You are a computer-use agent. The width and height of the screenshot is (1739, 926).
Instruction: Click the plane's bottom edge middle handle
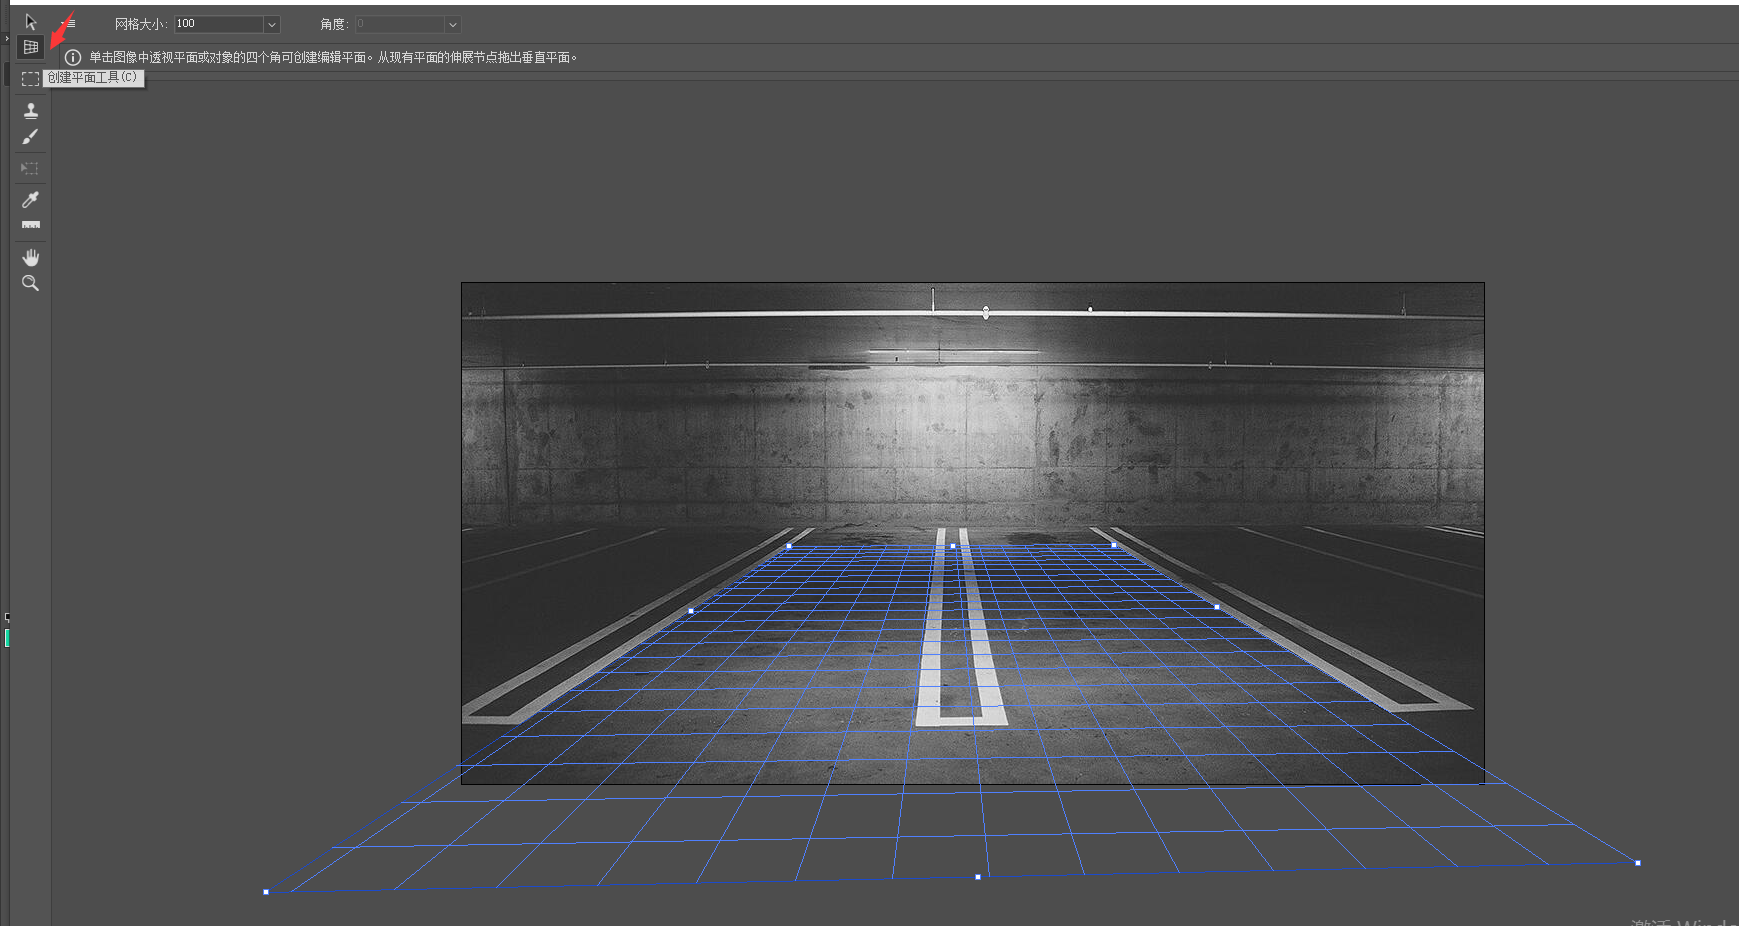tap(977, 877)
